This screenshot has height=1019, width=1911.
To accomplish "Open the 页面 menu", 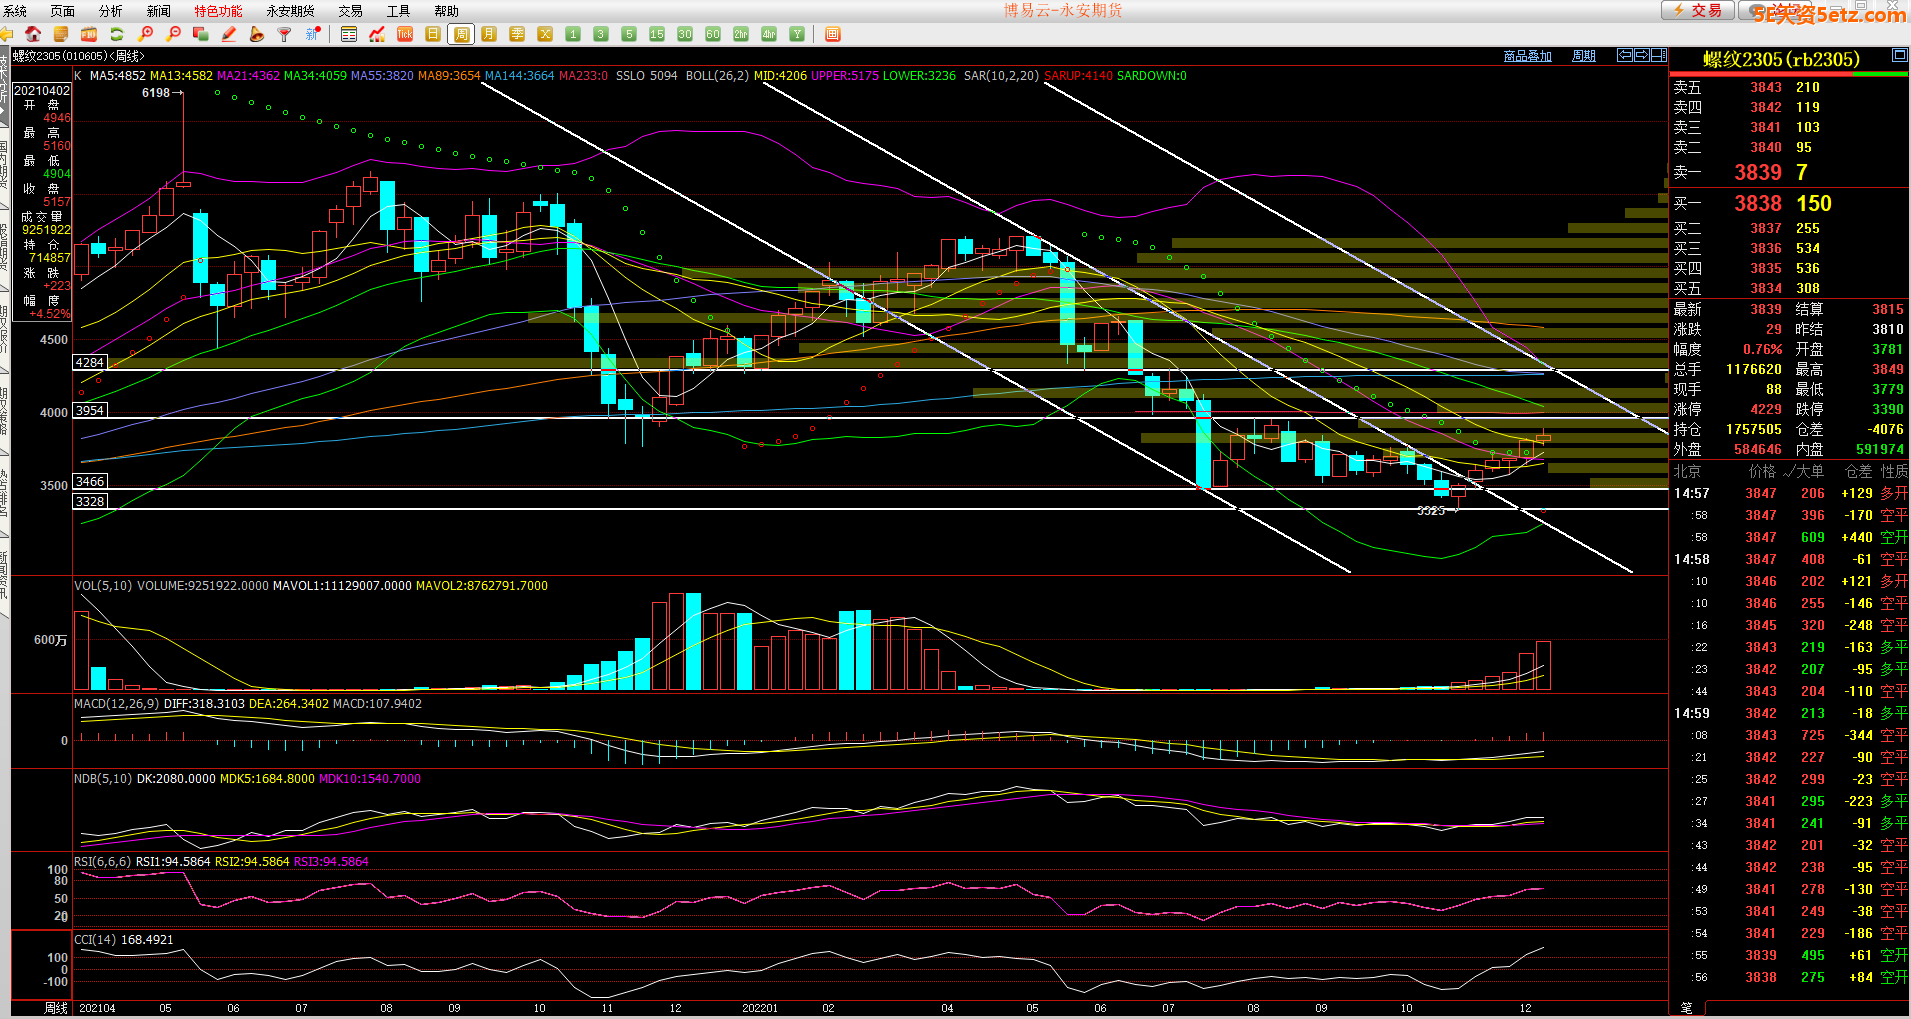I will [63, 11].
